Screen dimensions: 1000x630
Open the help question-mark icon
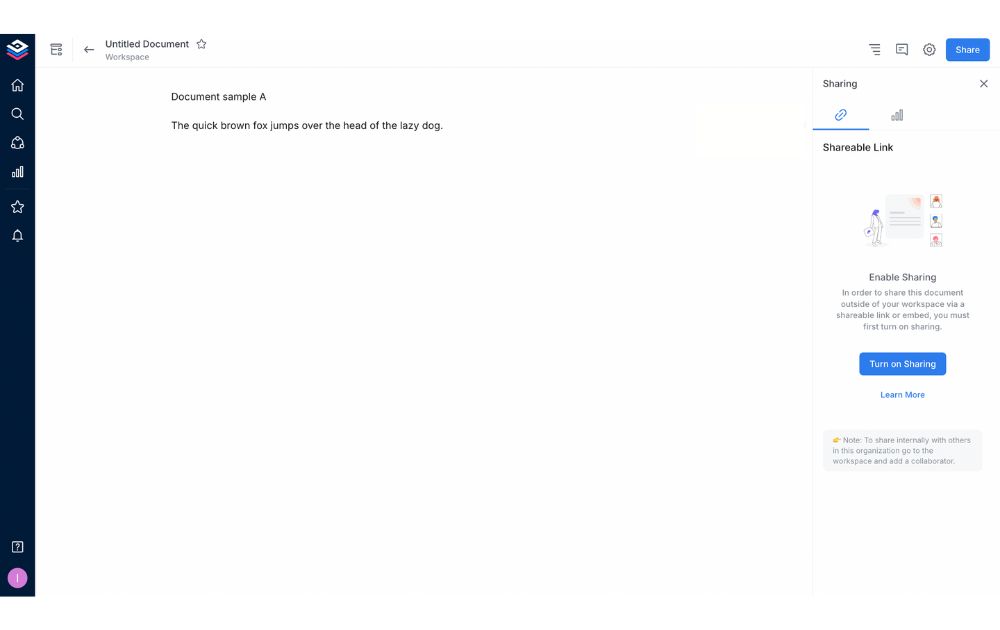point(17,547)
